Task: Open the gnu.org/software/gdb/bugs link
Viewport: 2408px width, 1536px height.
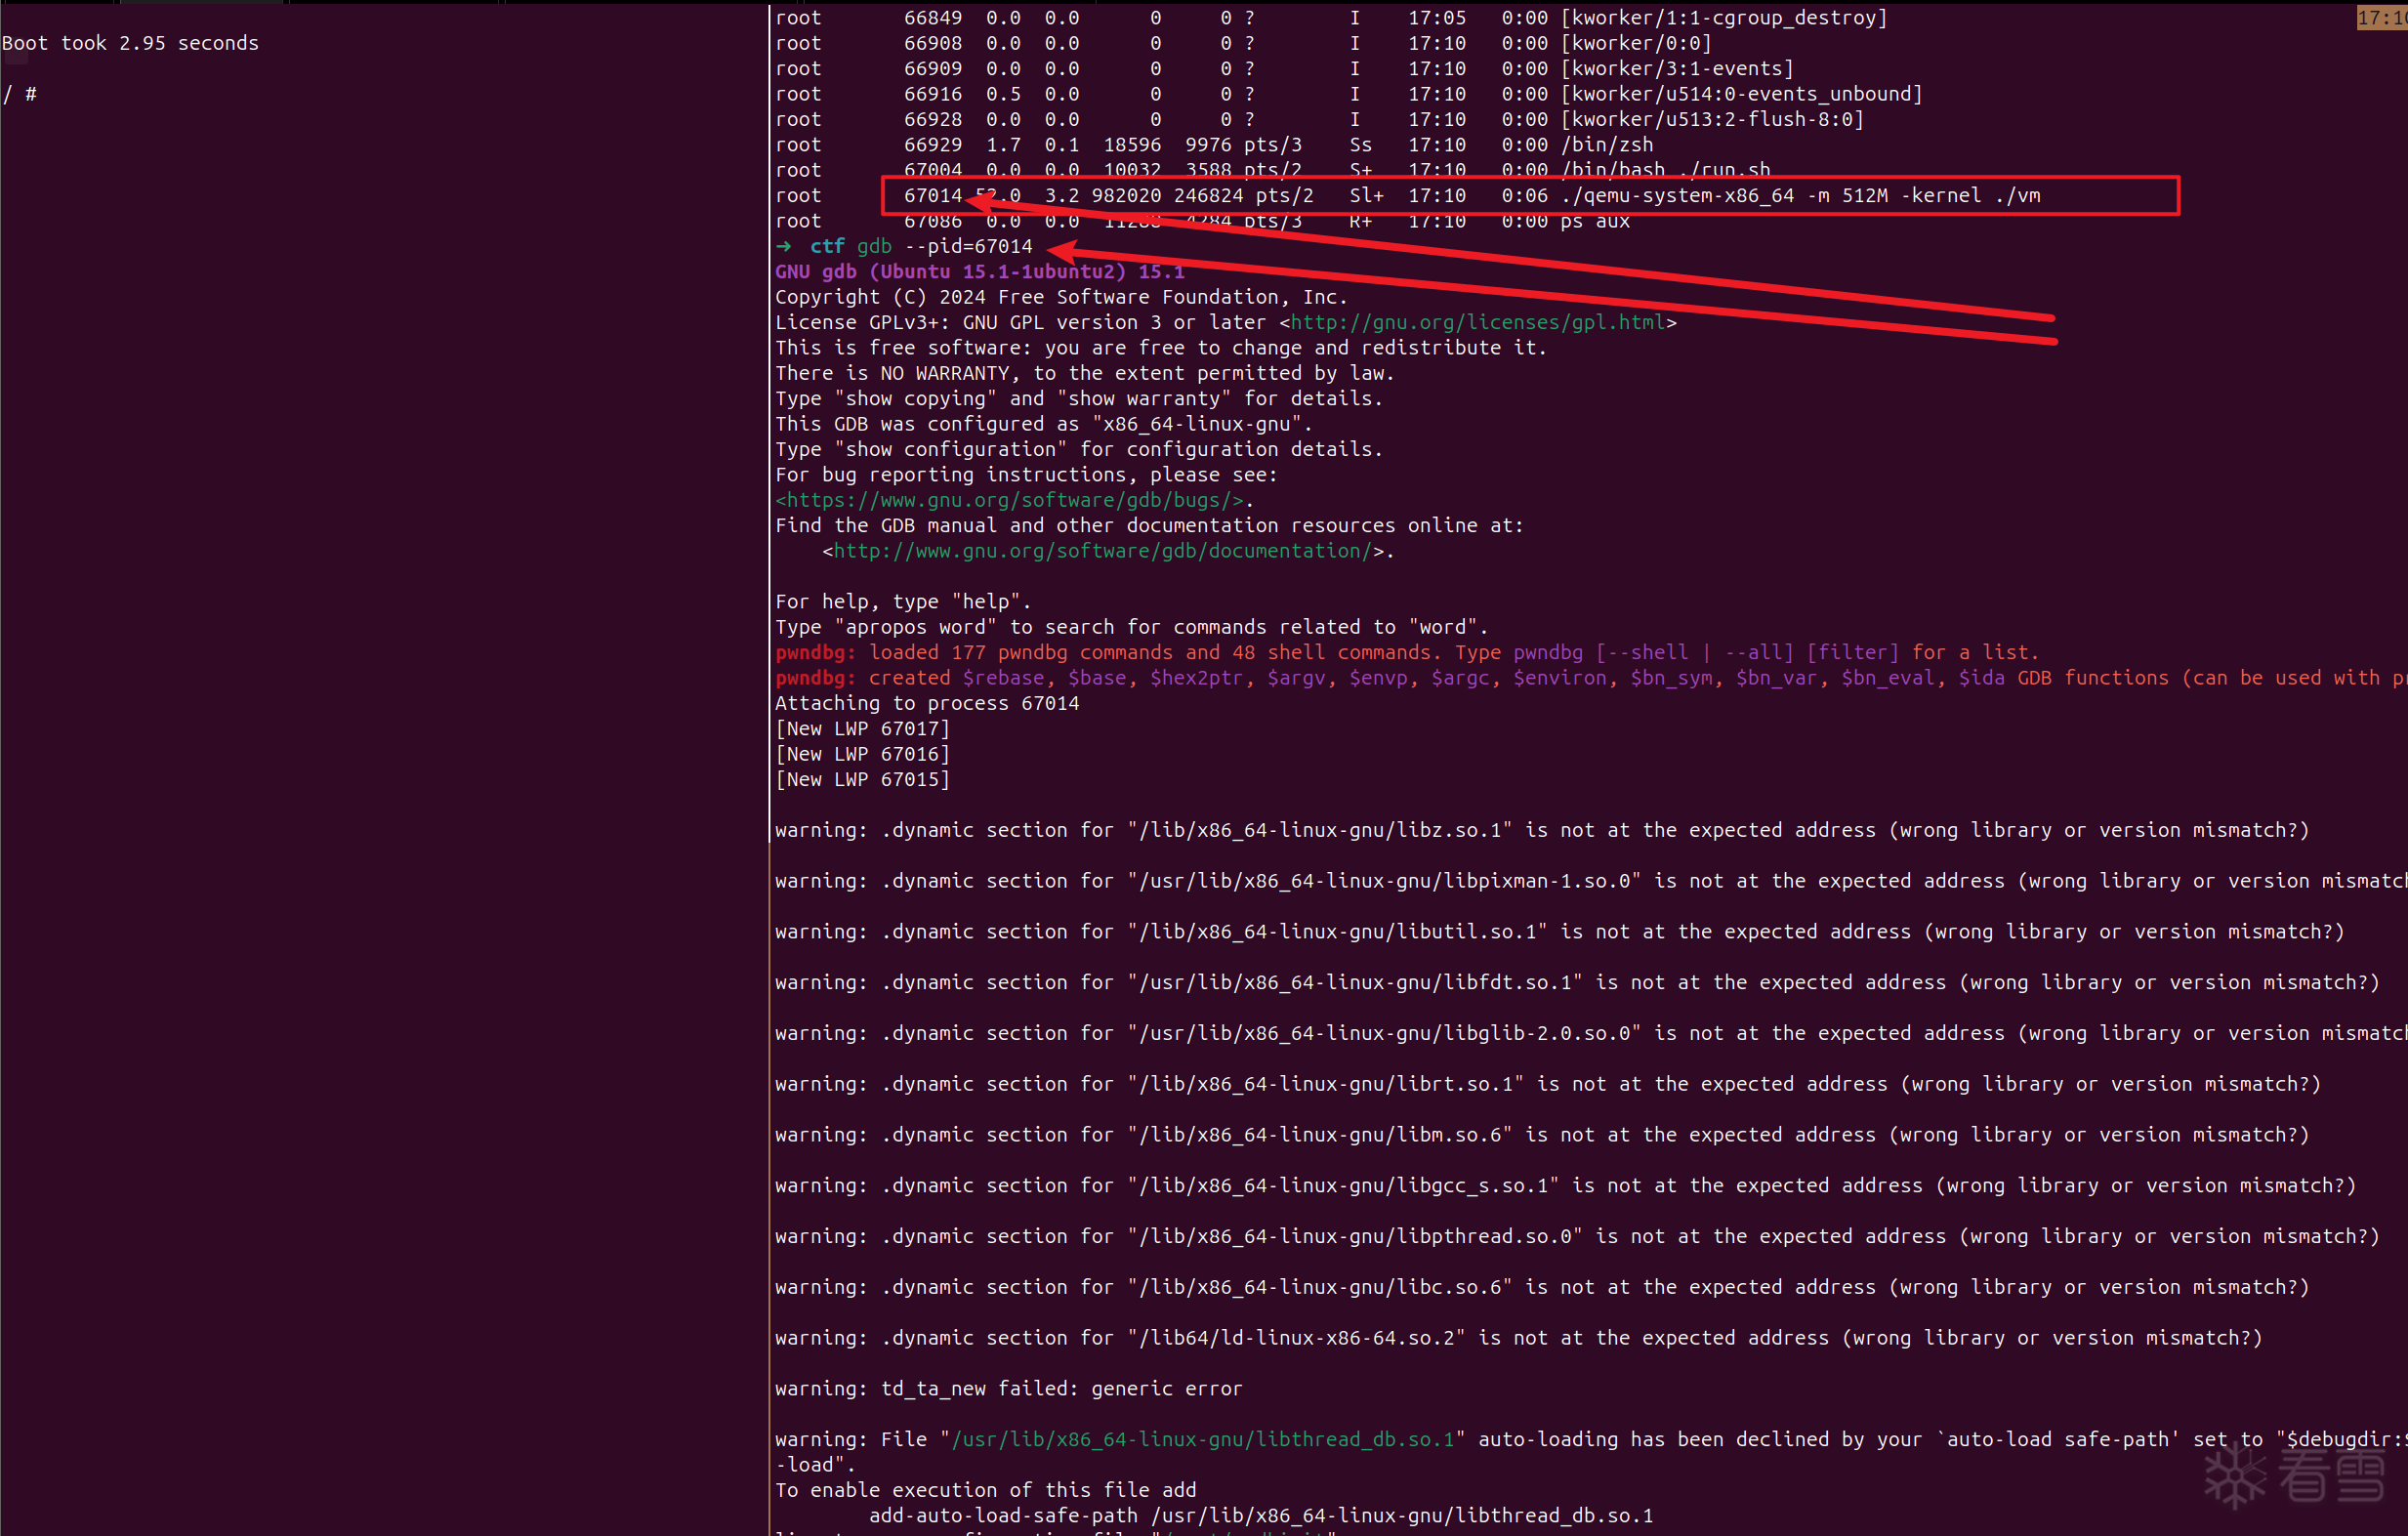Action: 1010,500
